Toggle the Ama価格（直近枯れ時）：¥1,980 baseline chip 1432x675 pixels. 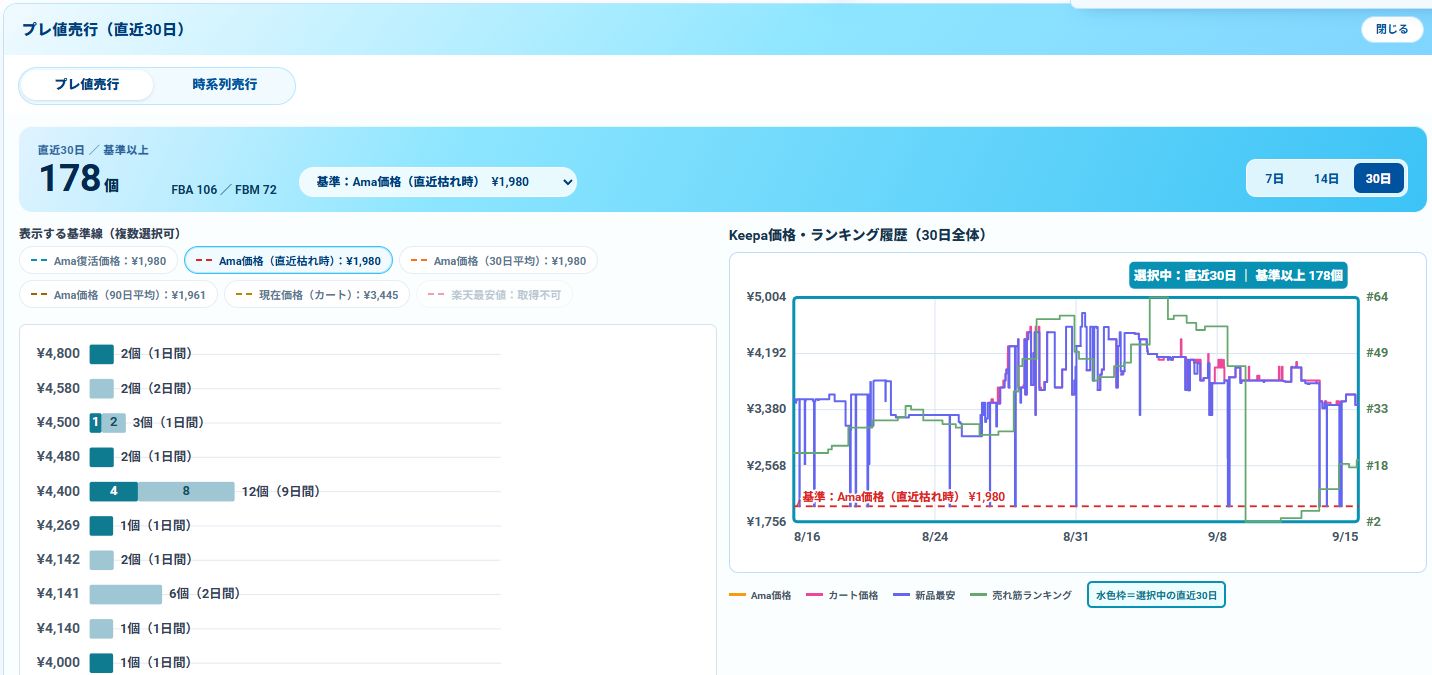click(289, 261)
